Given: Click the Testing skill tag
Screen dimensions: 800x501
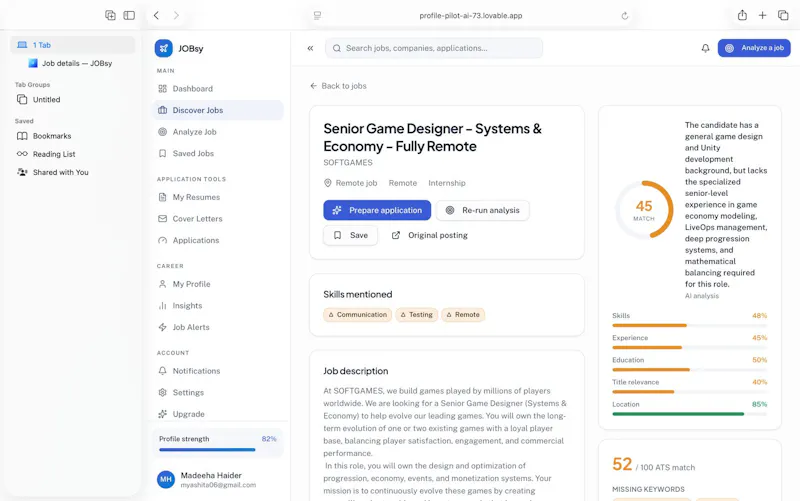Looking at the screenshot, I should pyautogui.click(x=416, y=315).
